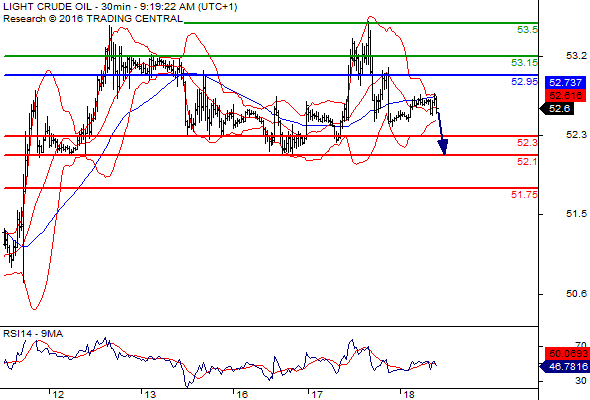Click date marker 13 on time axis
Screen dimensions: 590x400
click(x=150, y=394)
